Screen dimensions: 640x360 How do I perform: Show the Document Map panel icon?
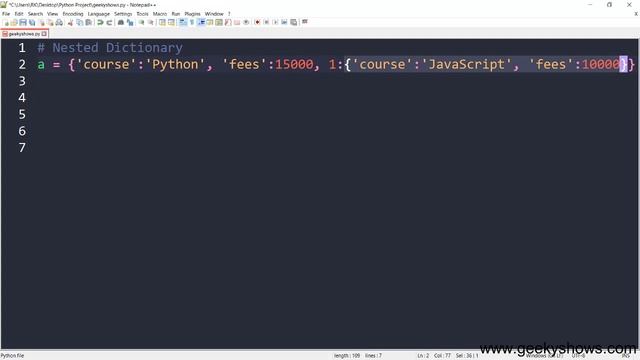coord(219,22)
